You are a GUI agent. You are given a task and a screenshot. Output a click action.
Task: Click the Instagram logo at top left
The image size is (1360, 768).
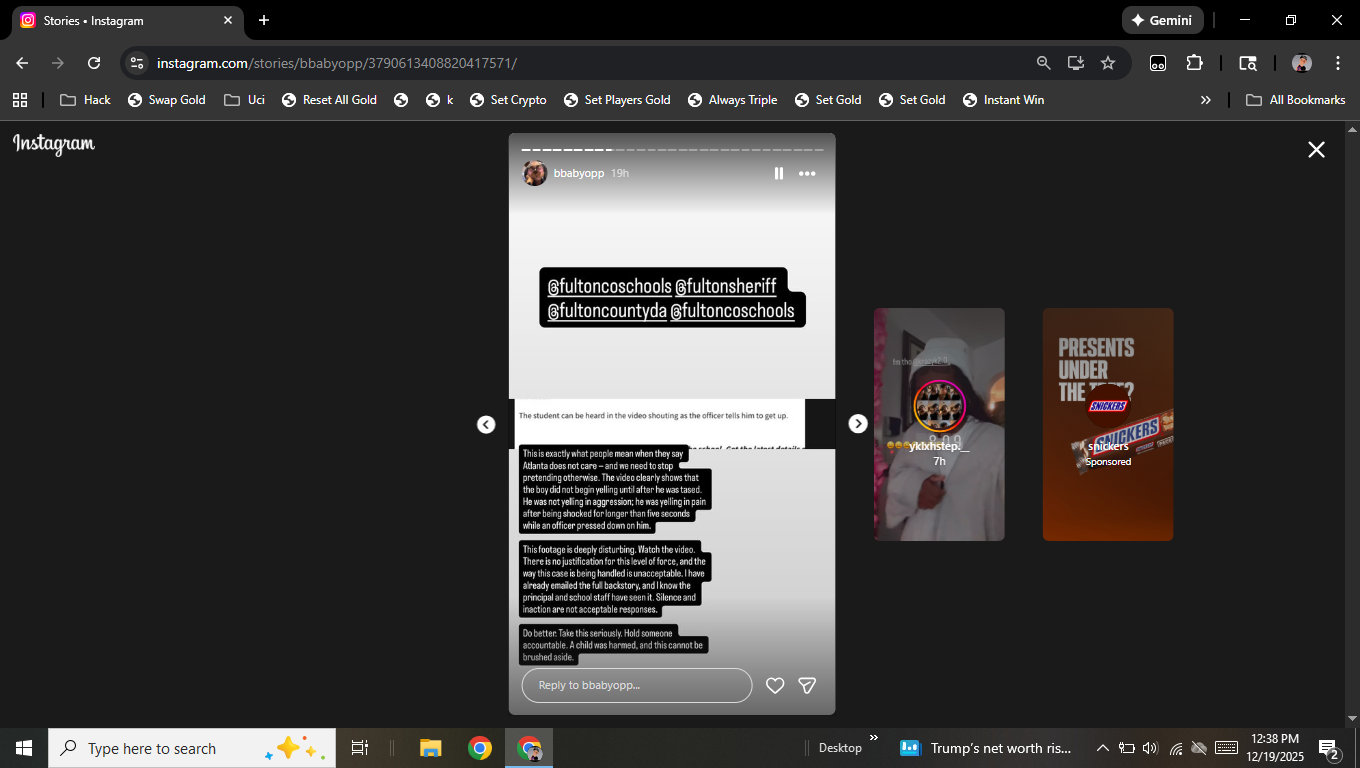pyautogui.click(x=54, y=145)
